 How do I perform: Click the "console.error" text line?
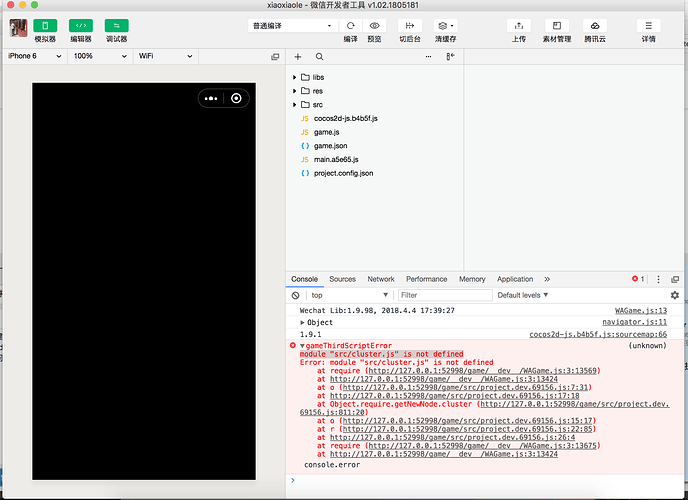332,465
